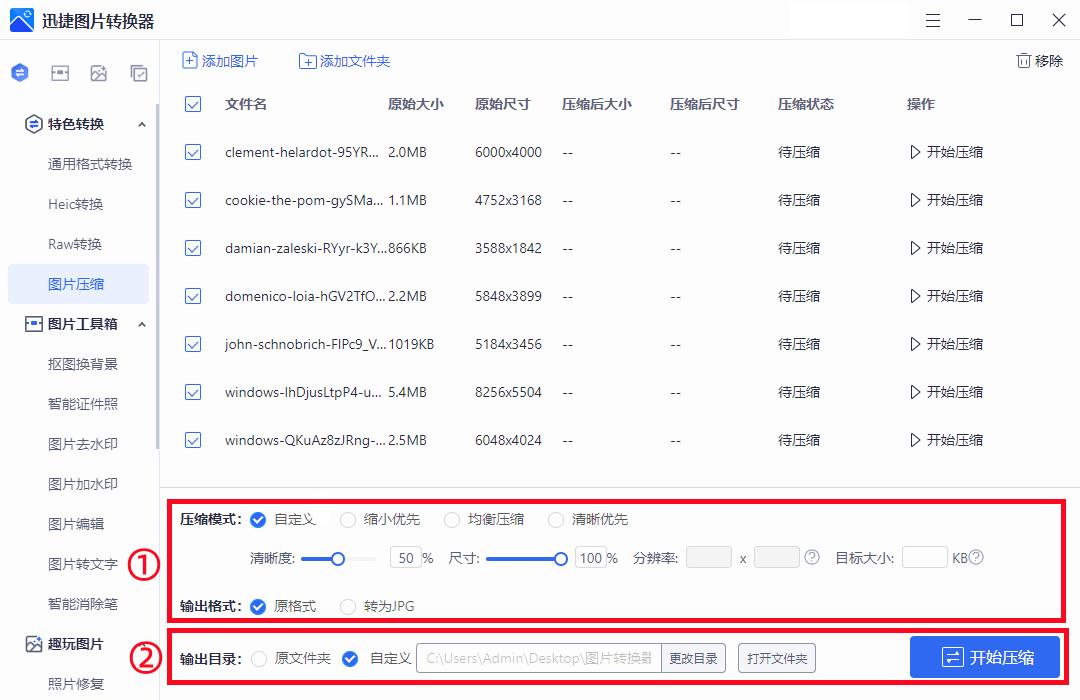The image size is (1080, 700).
Task: Switch to the 图片去水印 tool
Action: click(80, 444)
